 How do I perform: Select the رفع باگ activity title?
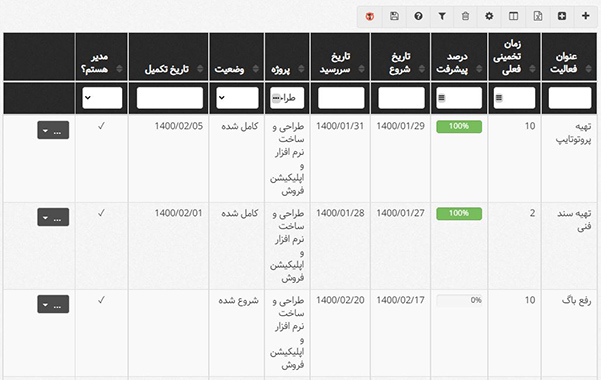point(576,300)
